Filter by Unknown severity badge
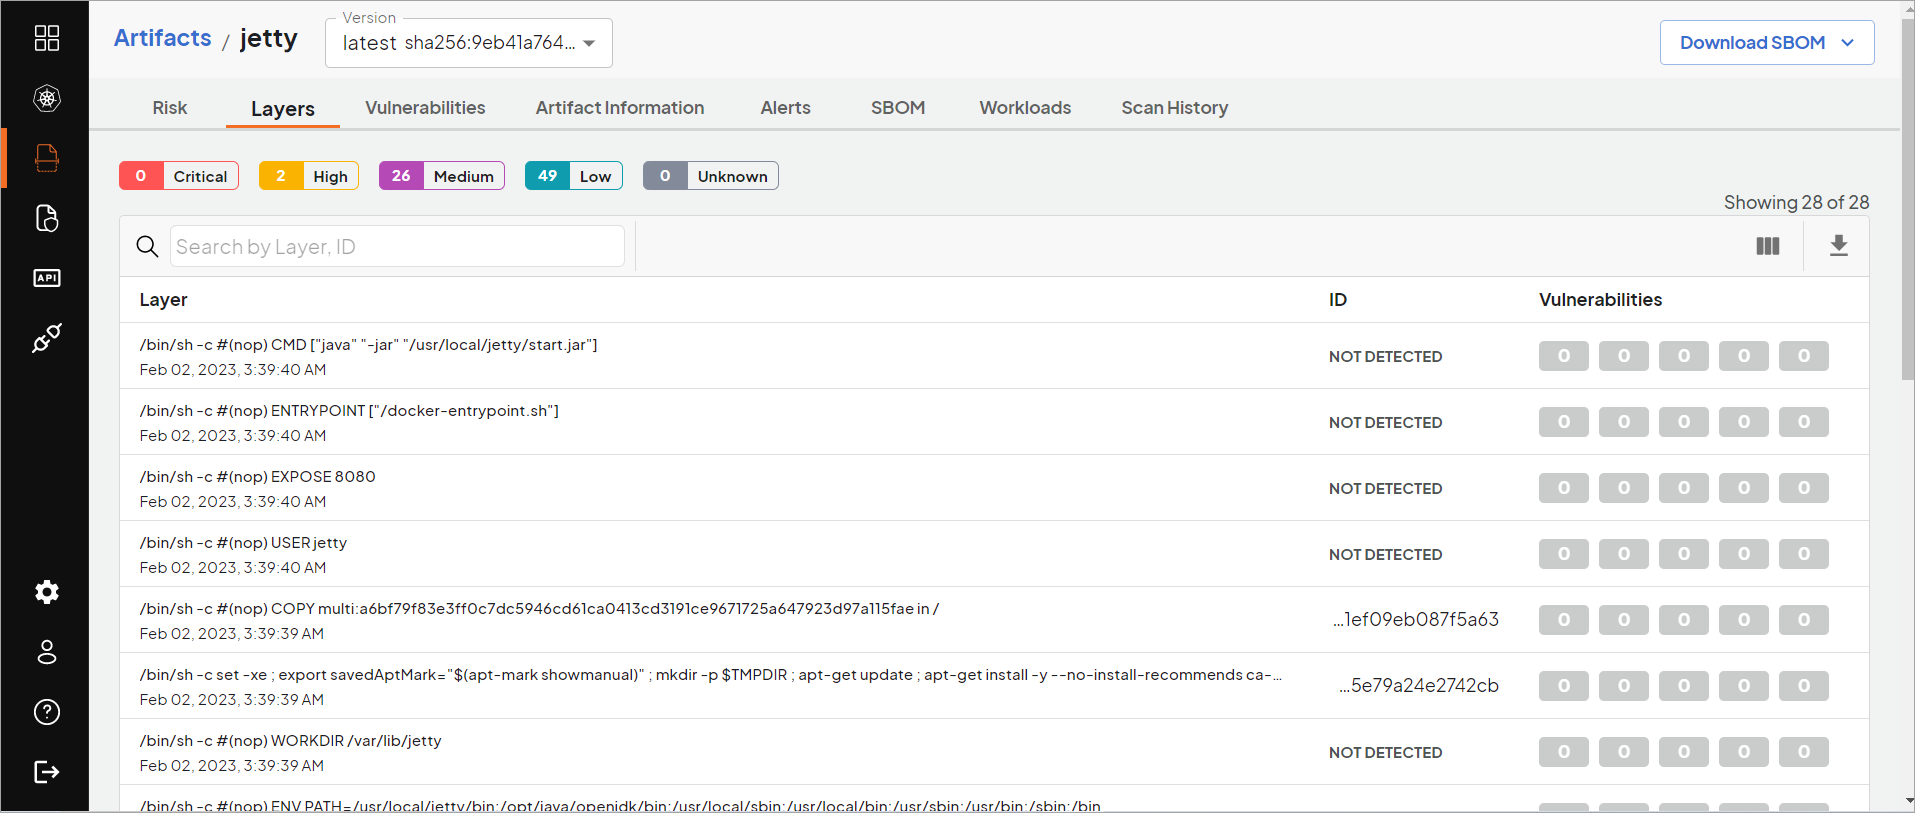The width and height of the screenshot is (1915, 813). click(x=711, y=176)
